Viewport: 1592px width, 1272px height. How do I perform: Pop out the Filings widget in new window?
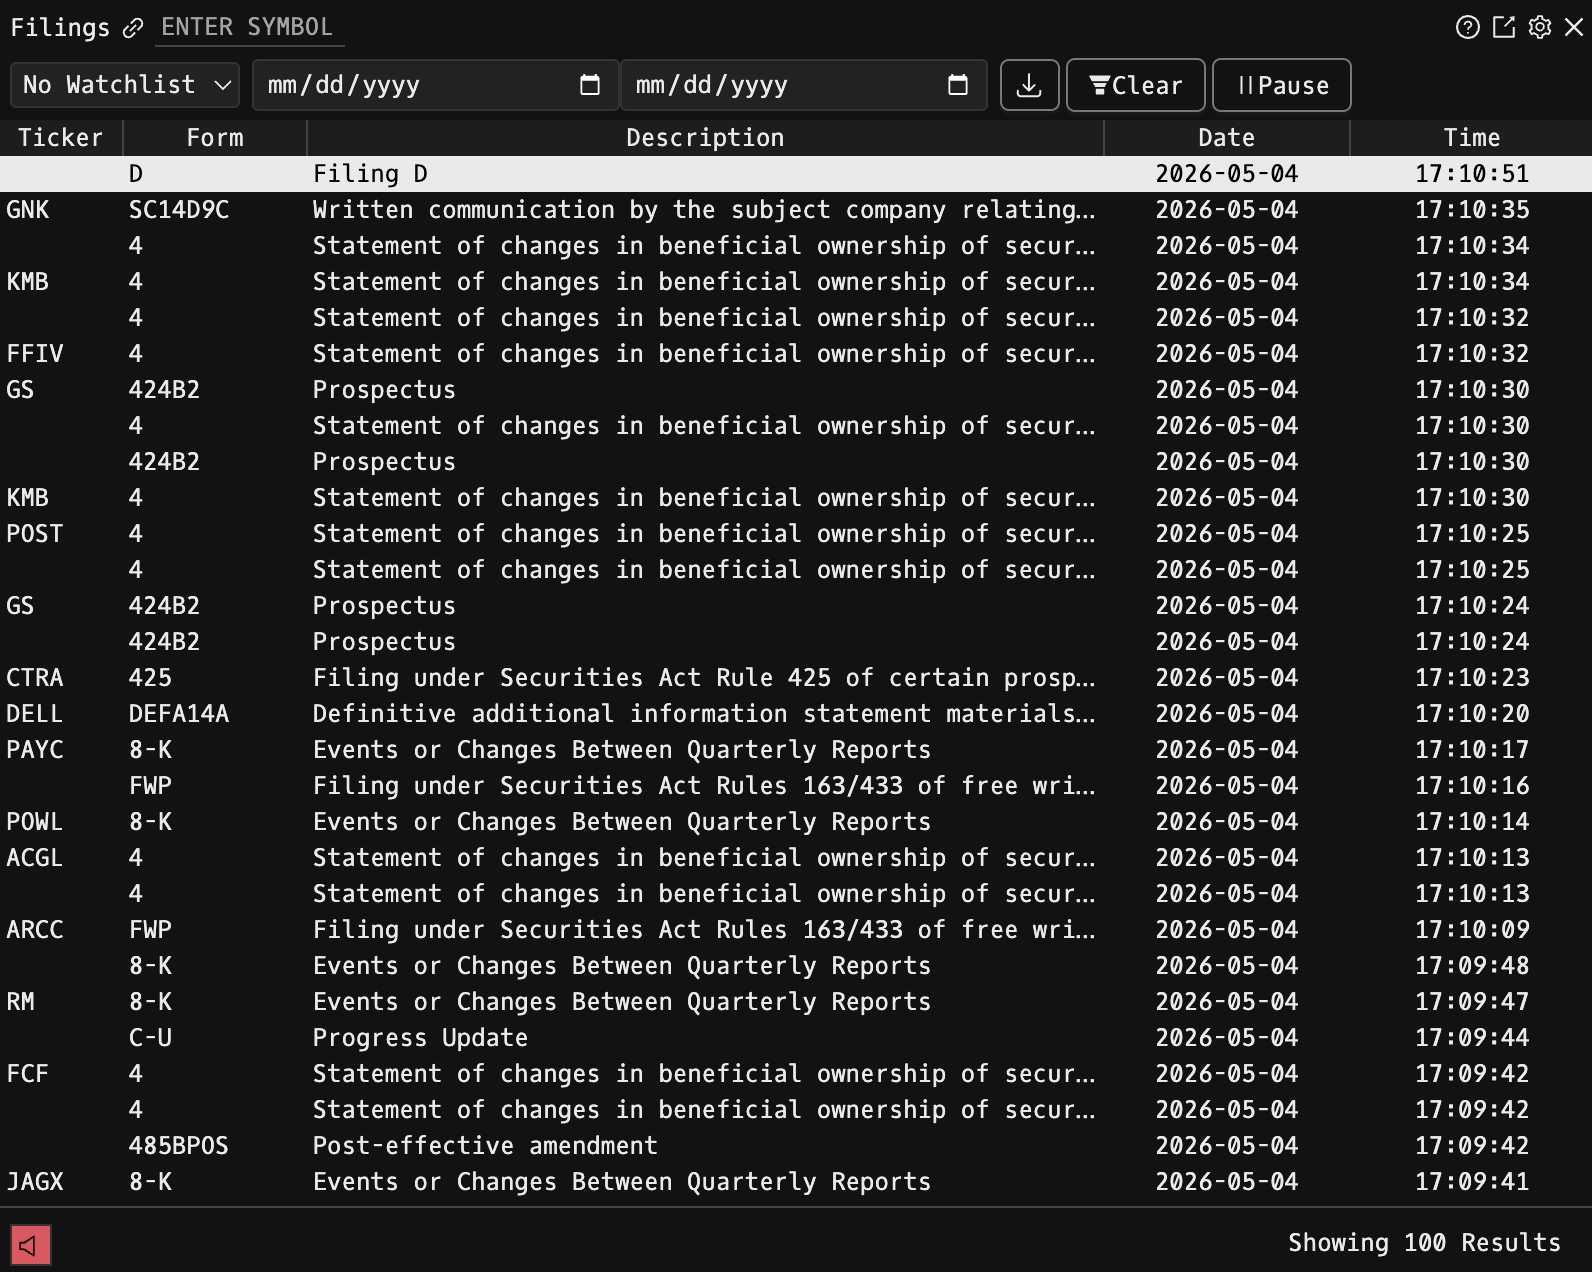(1504, 27)
